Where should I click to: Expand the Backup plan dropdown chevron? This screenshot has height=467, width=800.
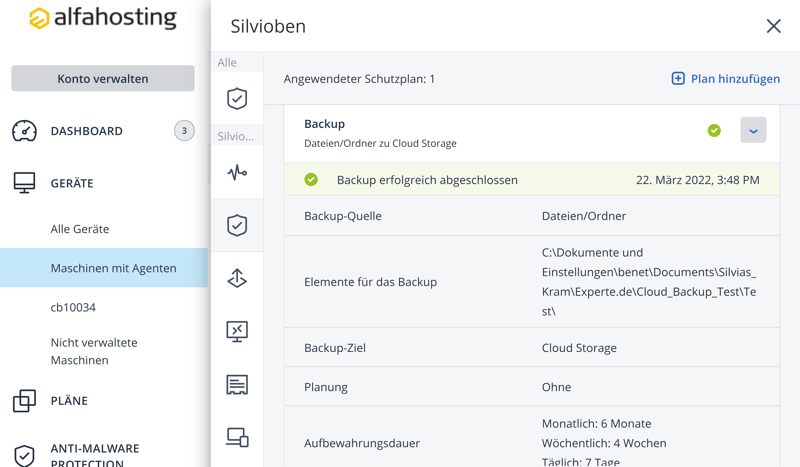click(753, 130)
